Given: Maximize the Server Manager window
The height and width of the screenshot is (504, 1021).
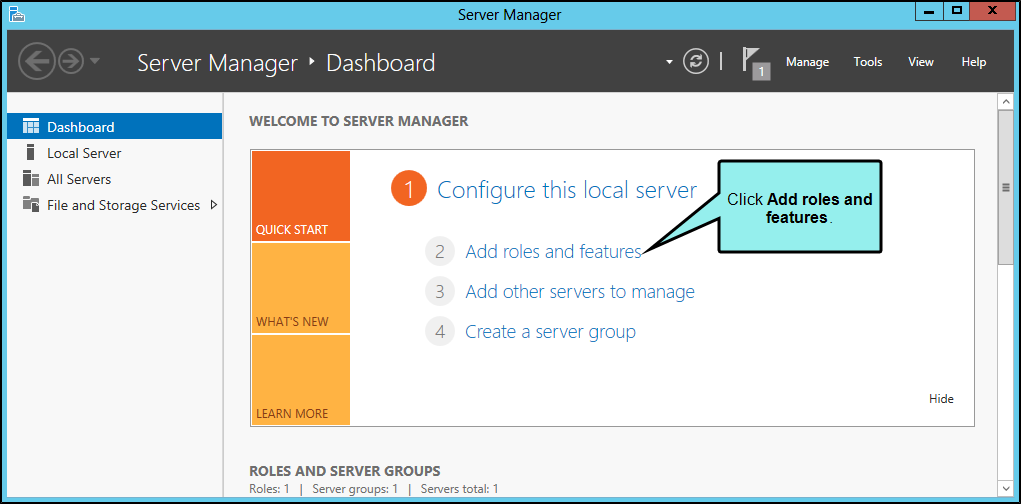Looking at the screenshot, I should tap(955, 11).
